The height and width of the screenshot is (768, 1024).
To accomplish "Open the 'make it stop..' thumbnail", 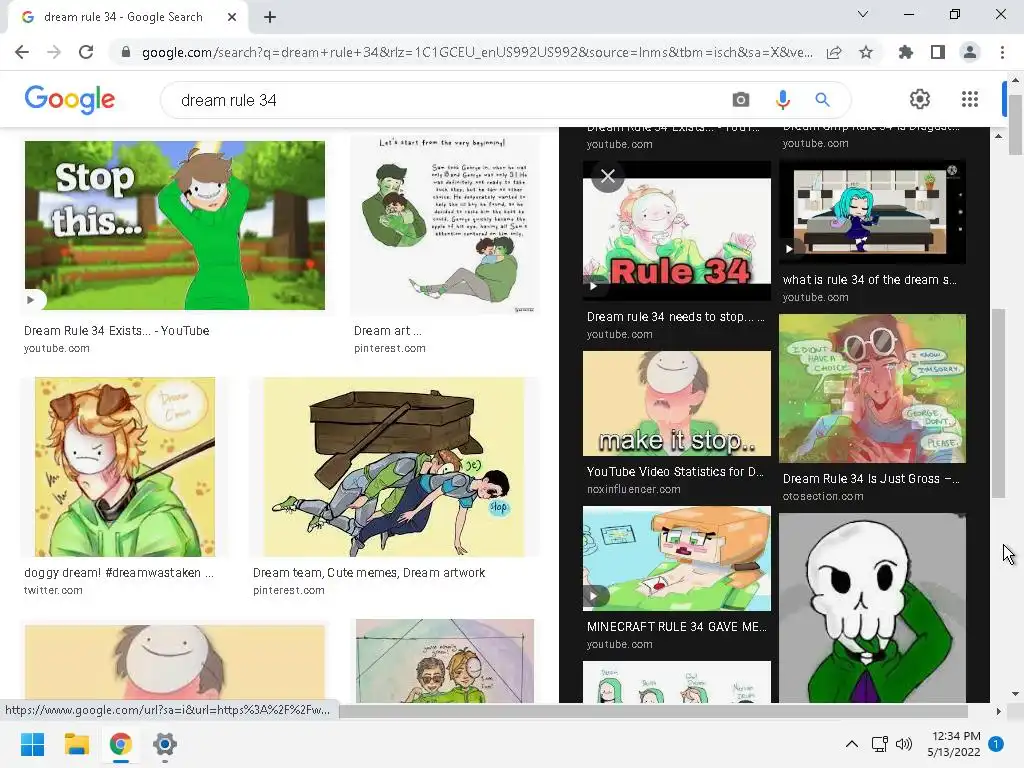I will point(677,404).
